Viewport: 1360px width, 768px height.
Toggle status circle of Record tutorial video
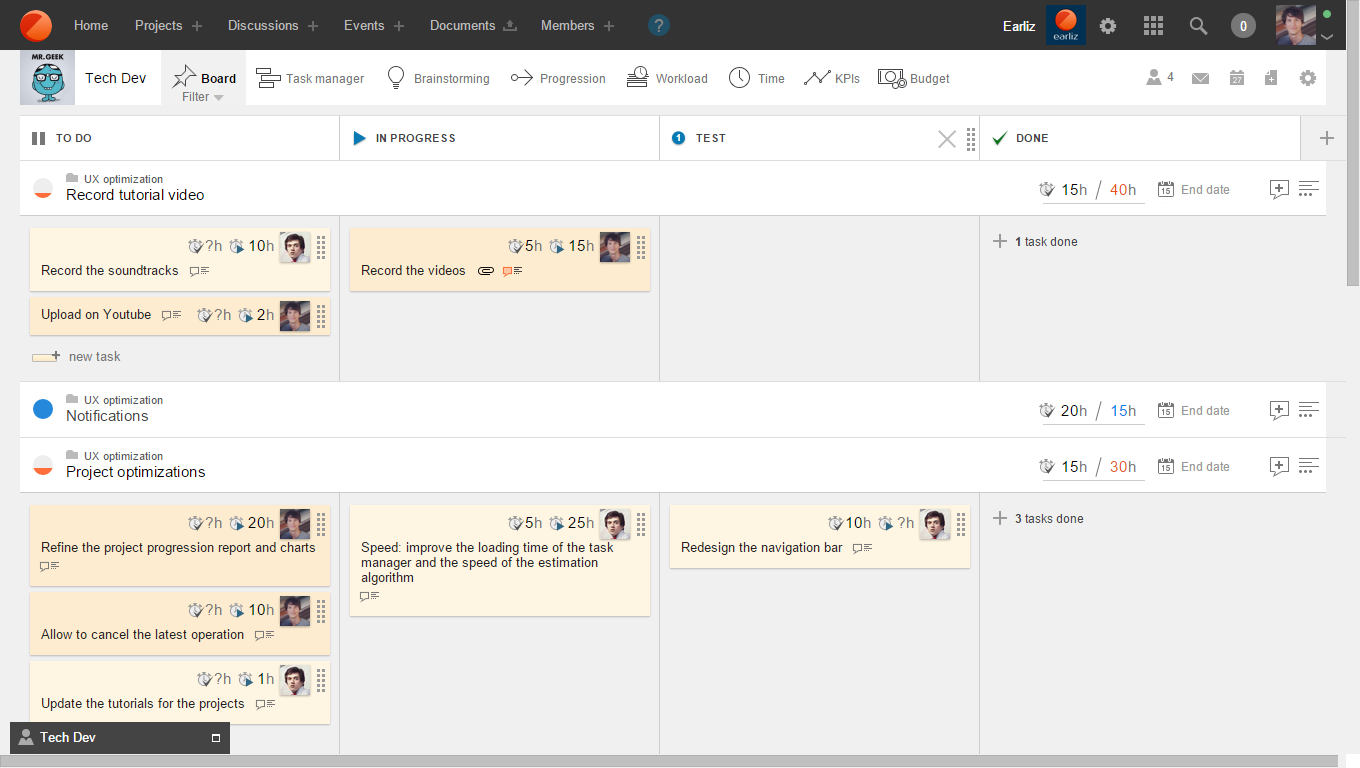coord(43,188)
